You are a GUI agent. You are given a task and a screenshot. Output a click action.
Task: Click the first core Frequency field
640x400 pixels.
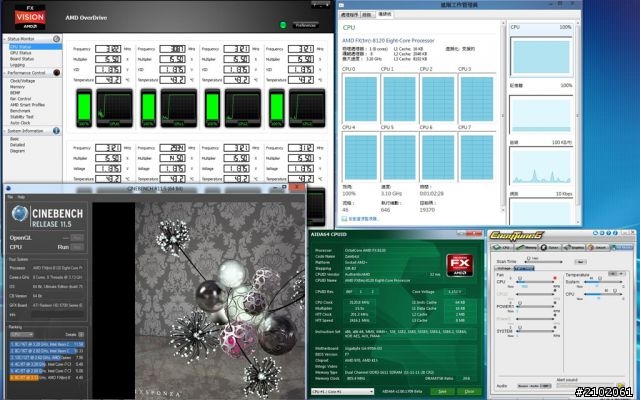click(108, 49)
